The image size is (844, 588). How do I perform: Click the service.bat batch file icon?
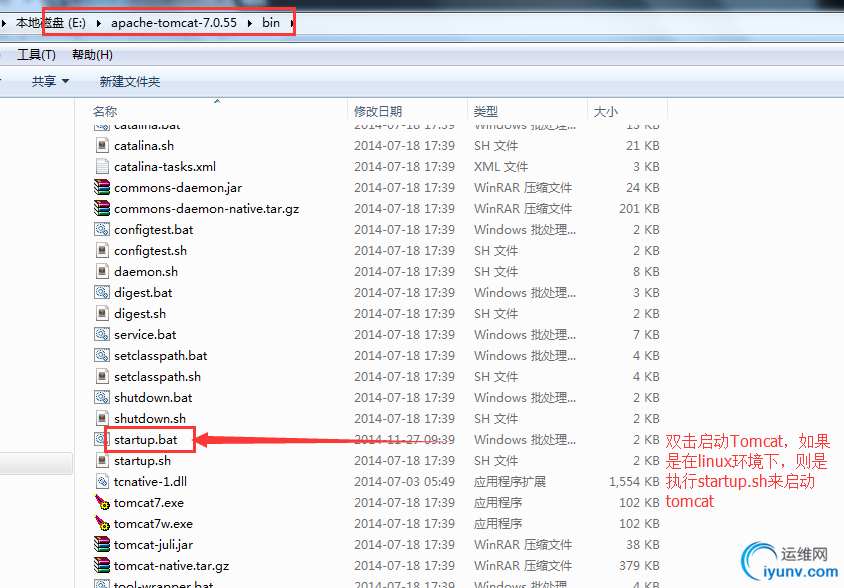[x=102, y=334]
